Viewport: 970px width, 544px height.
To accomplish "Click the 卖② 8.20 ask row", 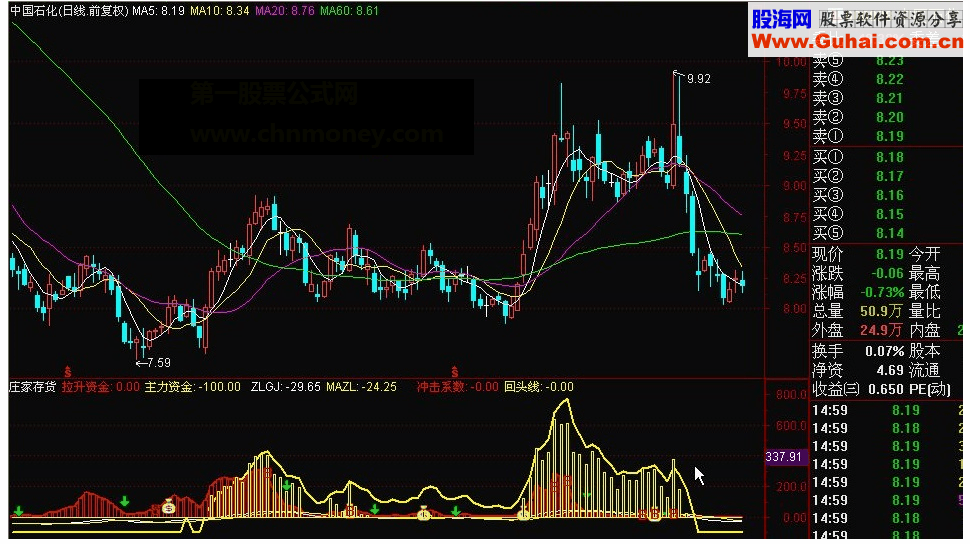I will [859, 118].
